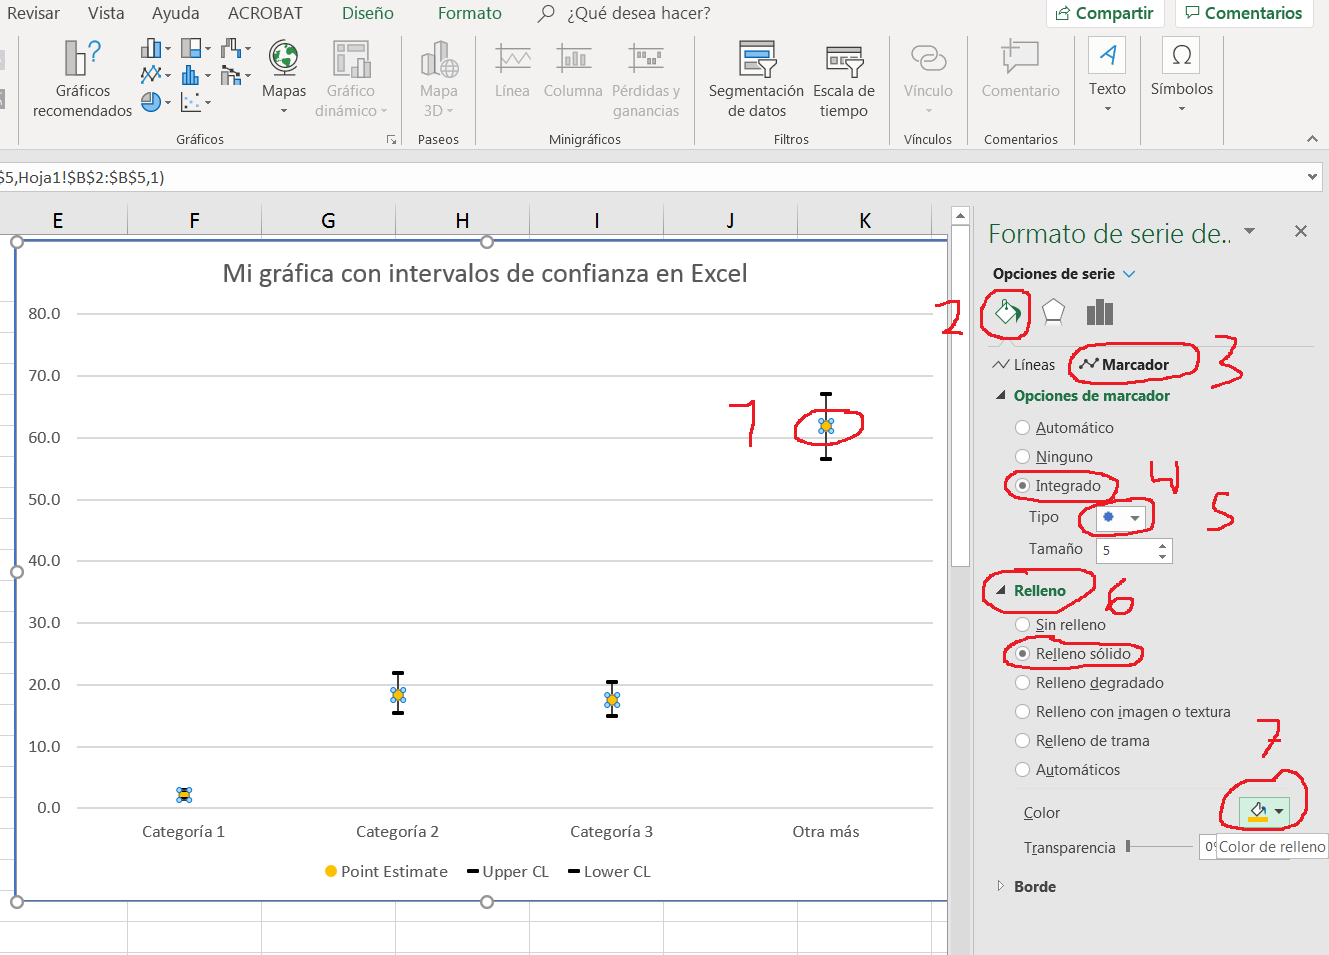Open the Revisar ribbon tab
Viewport: 1329px width, 955px height.
pyautogui.click(x=33, y=13)
